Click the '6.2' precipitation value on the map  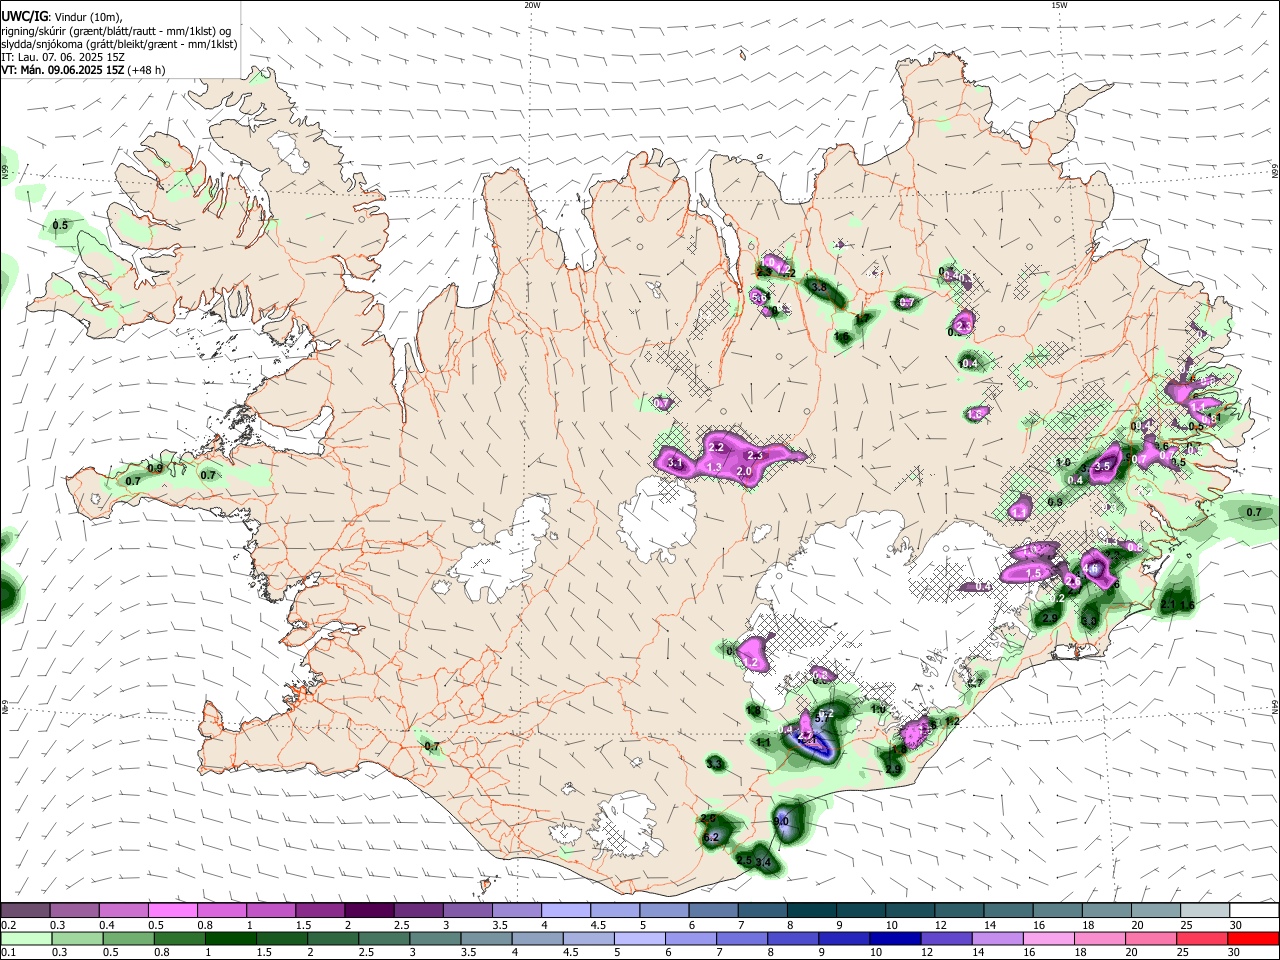point(712,837)
